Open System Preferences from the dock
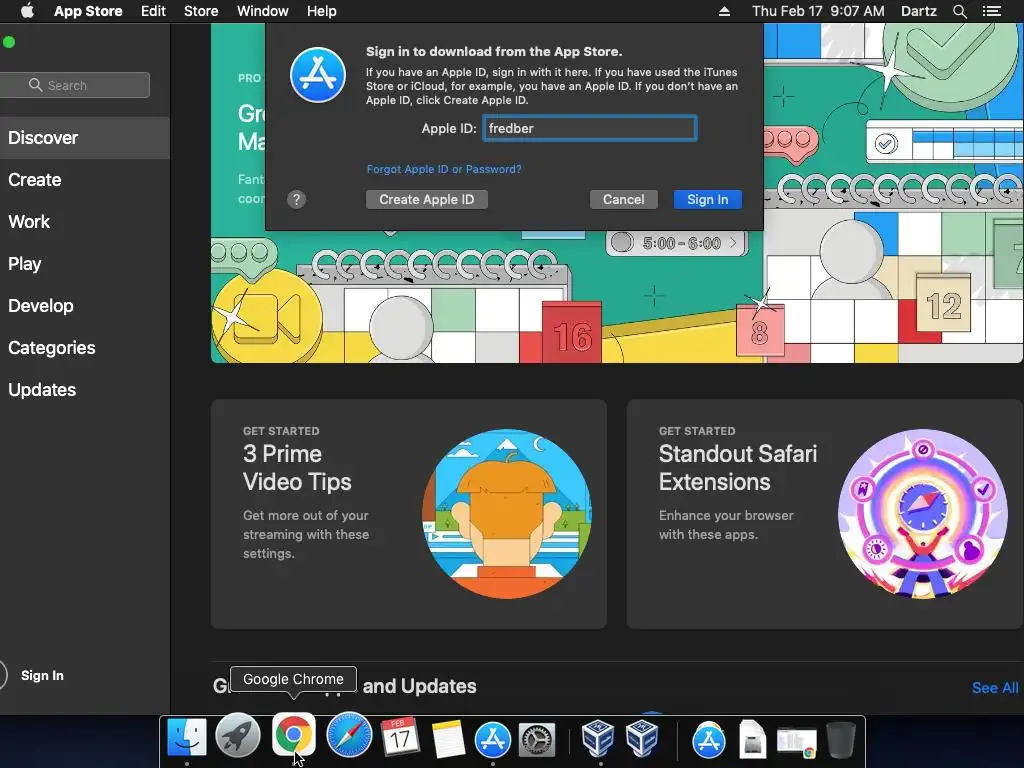1024x768 pixels. coord(537,741)
